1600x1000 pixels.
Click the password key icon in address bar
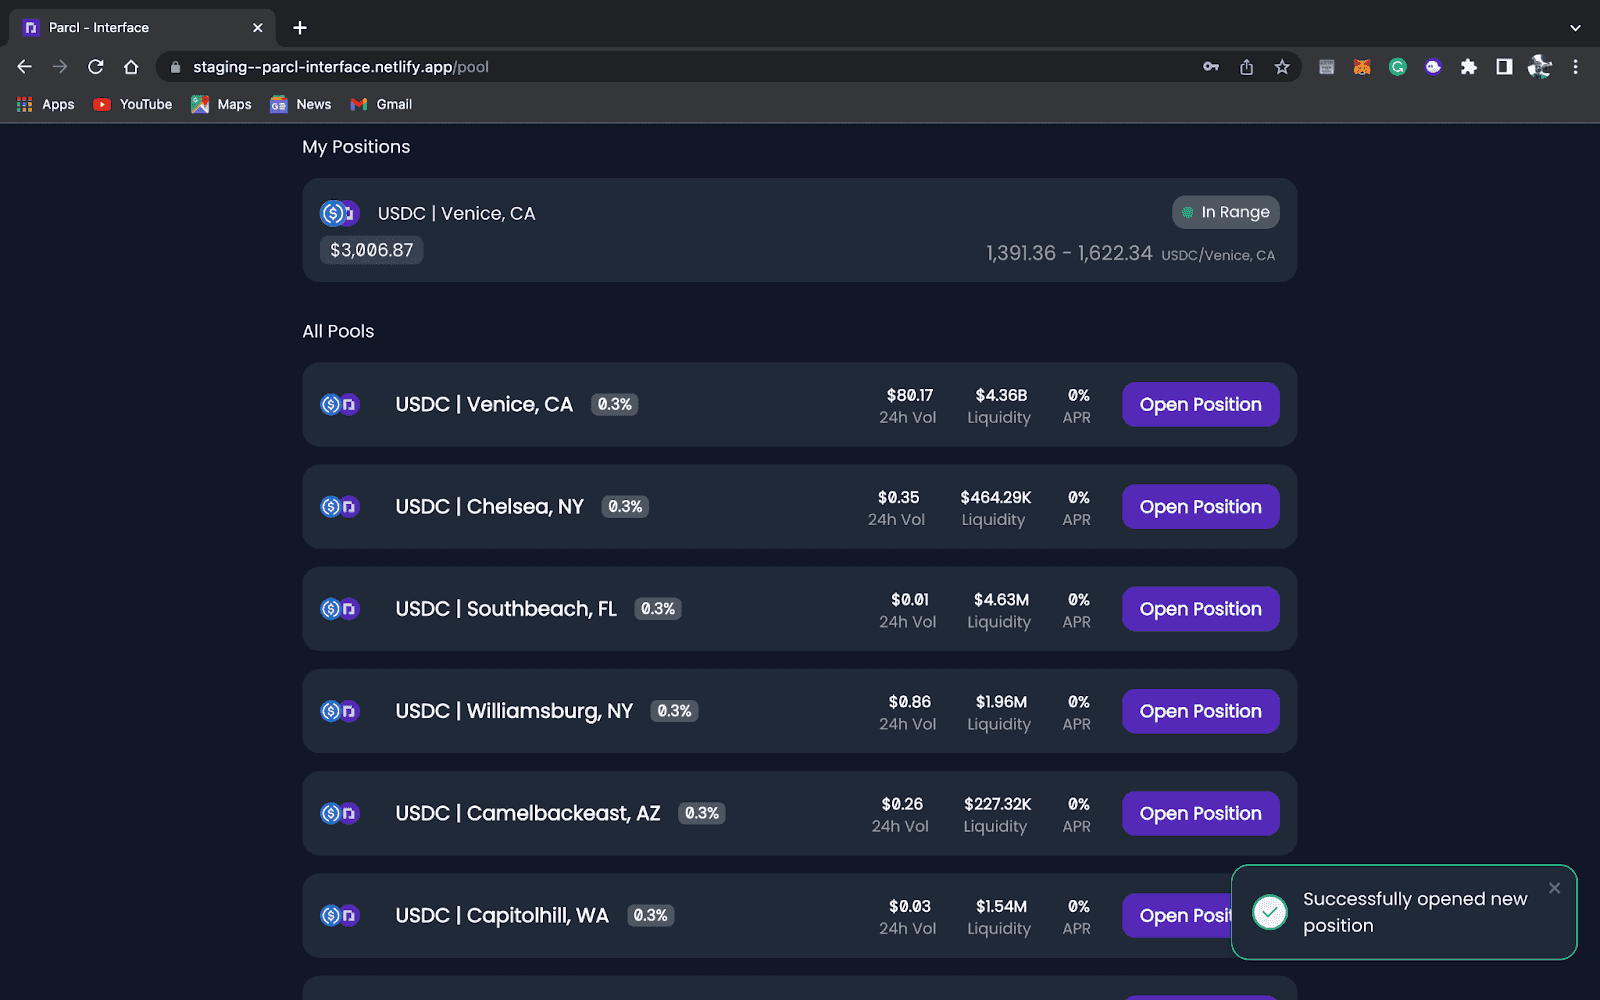[x=1211, y=67]
